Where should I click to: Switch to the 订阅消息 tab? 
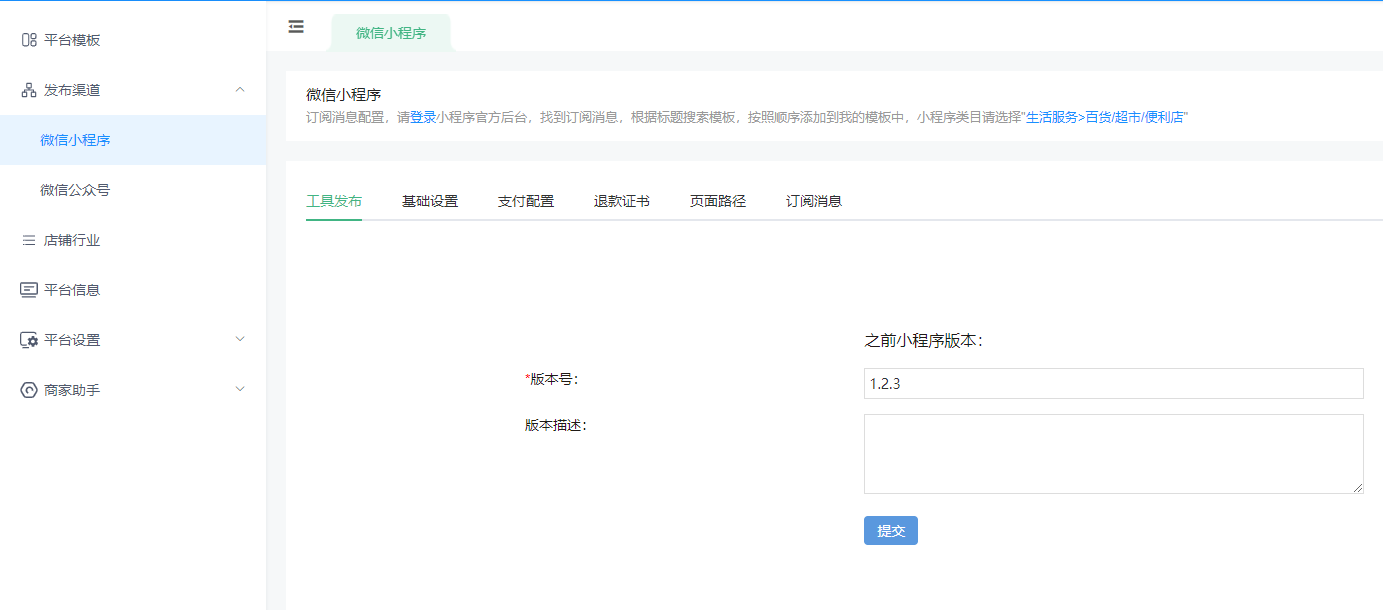pyautogui.click(x=814, y=201)
